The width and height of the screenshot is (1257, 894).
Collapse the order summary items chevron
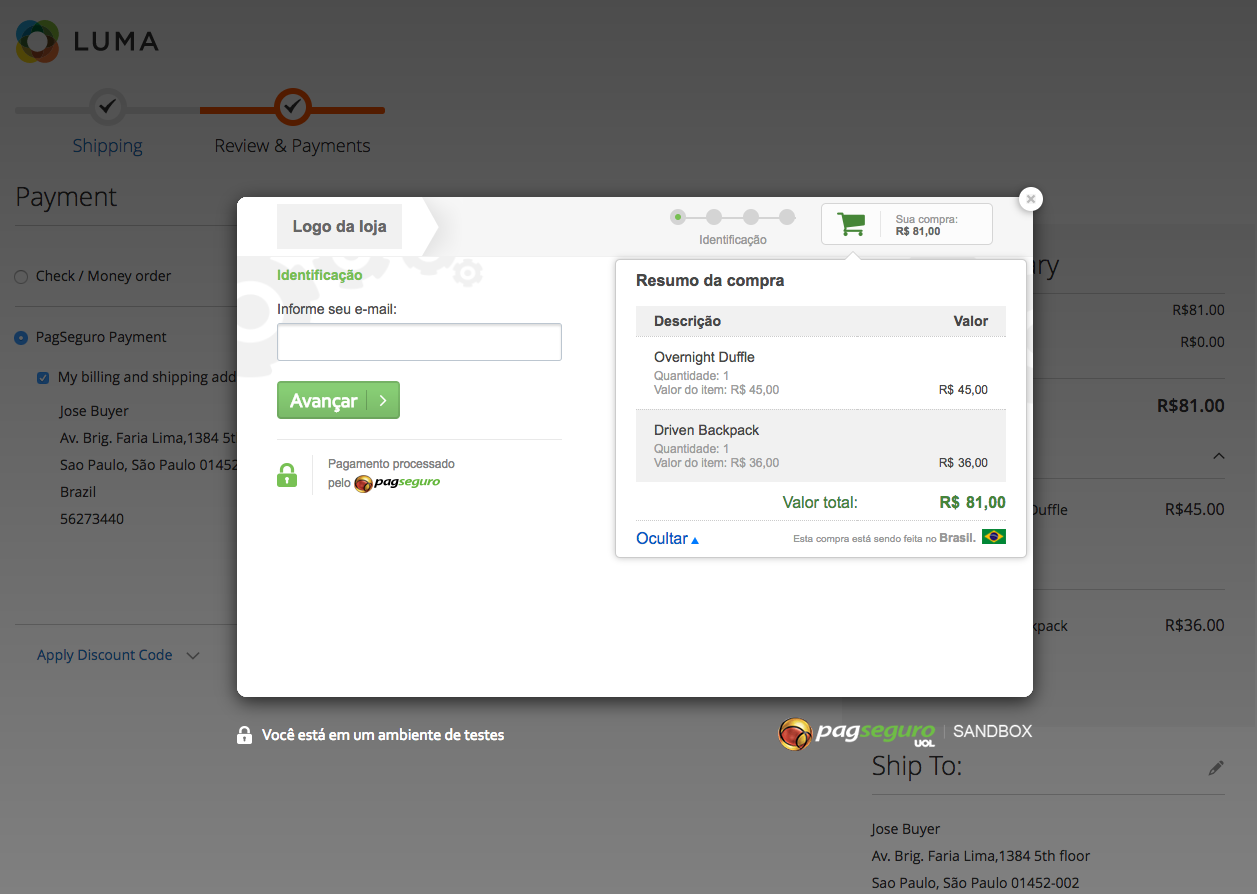point(1218,456)
